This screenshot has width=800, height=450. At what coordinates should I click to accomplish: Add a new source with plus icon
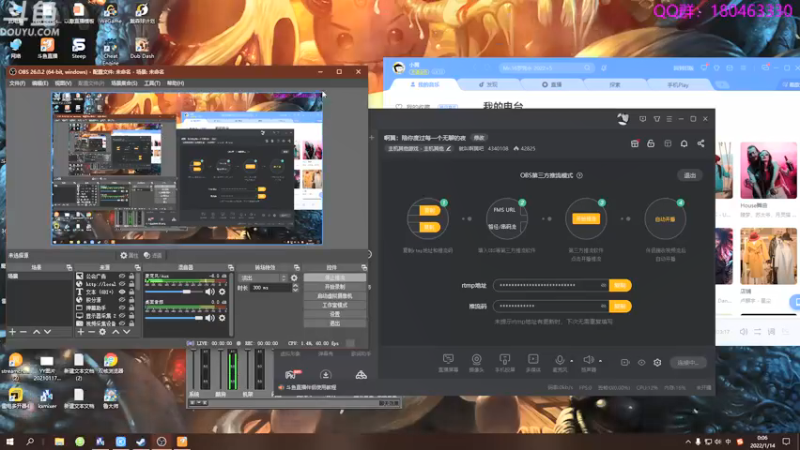tap(81, 332)
